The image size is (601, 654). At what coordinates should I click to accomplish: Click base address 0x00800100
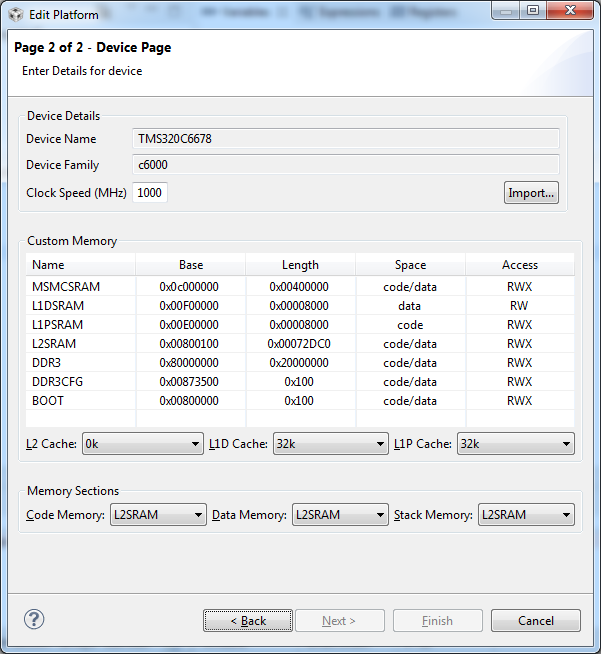pyautogui.click(x=189, y=344)
